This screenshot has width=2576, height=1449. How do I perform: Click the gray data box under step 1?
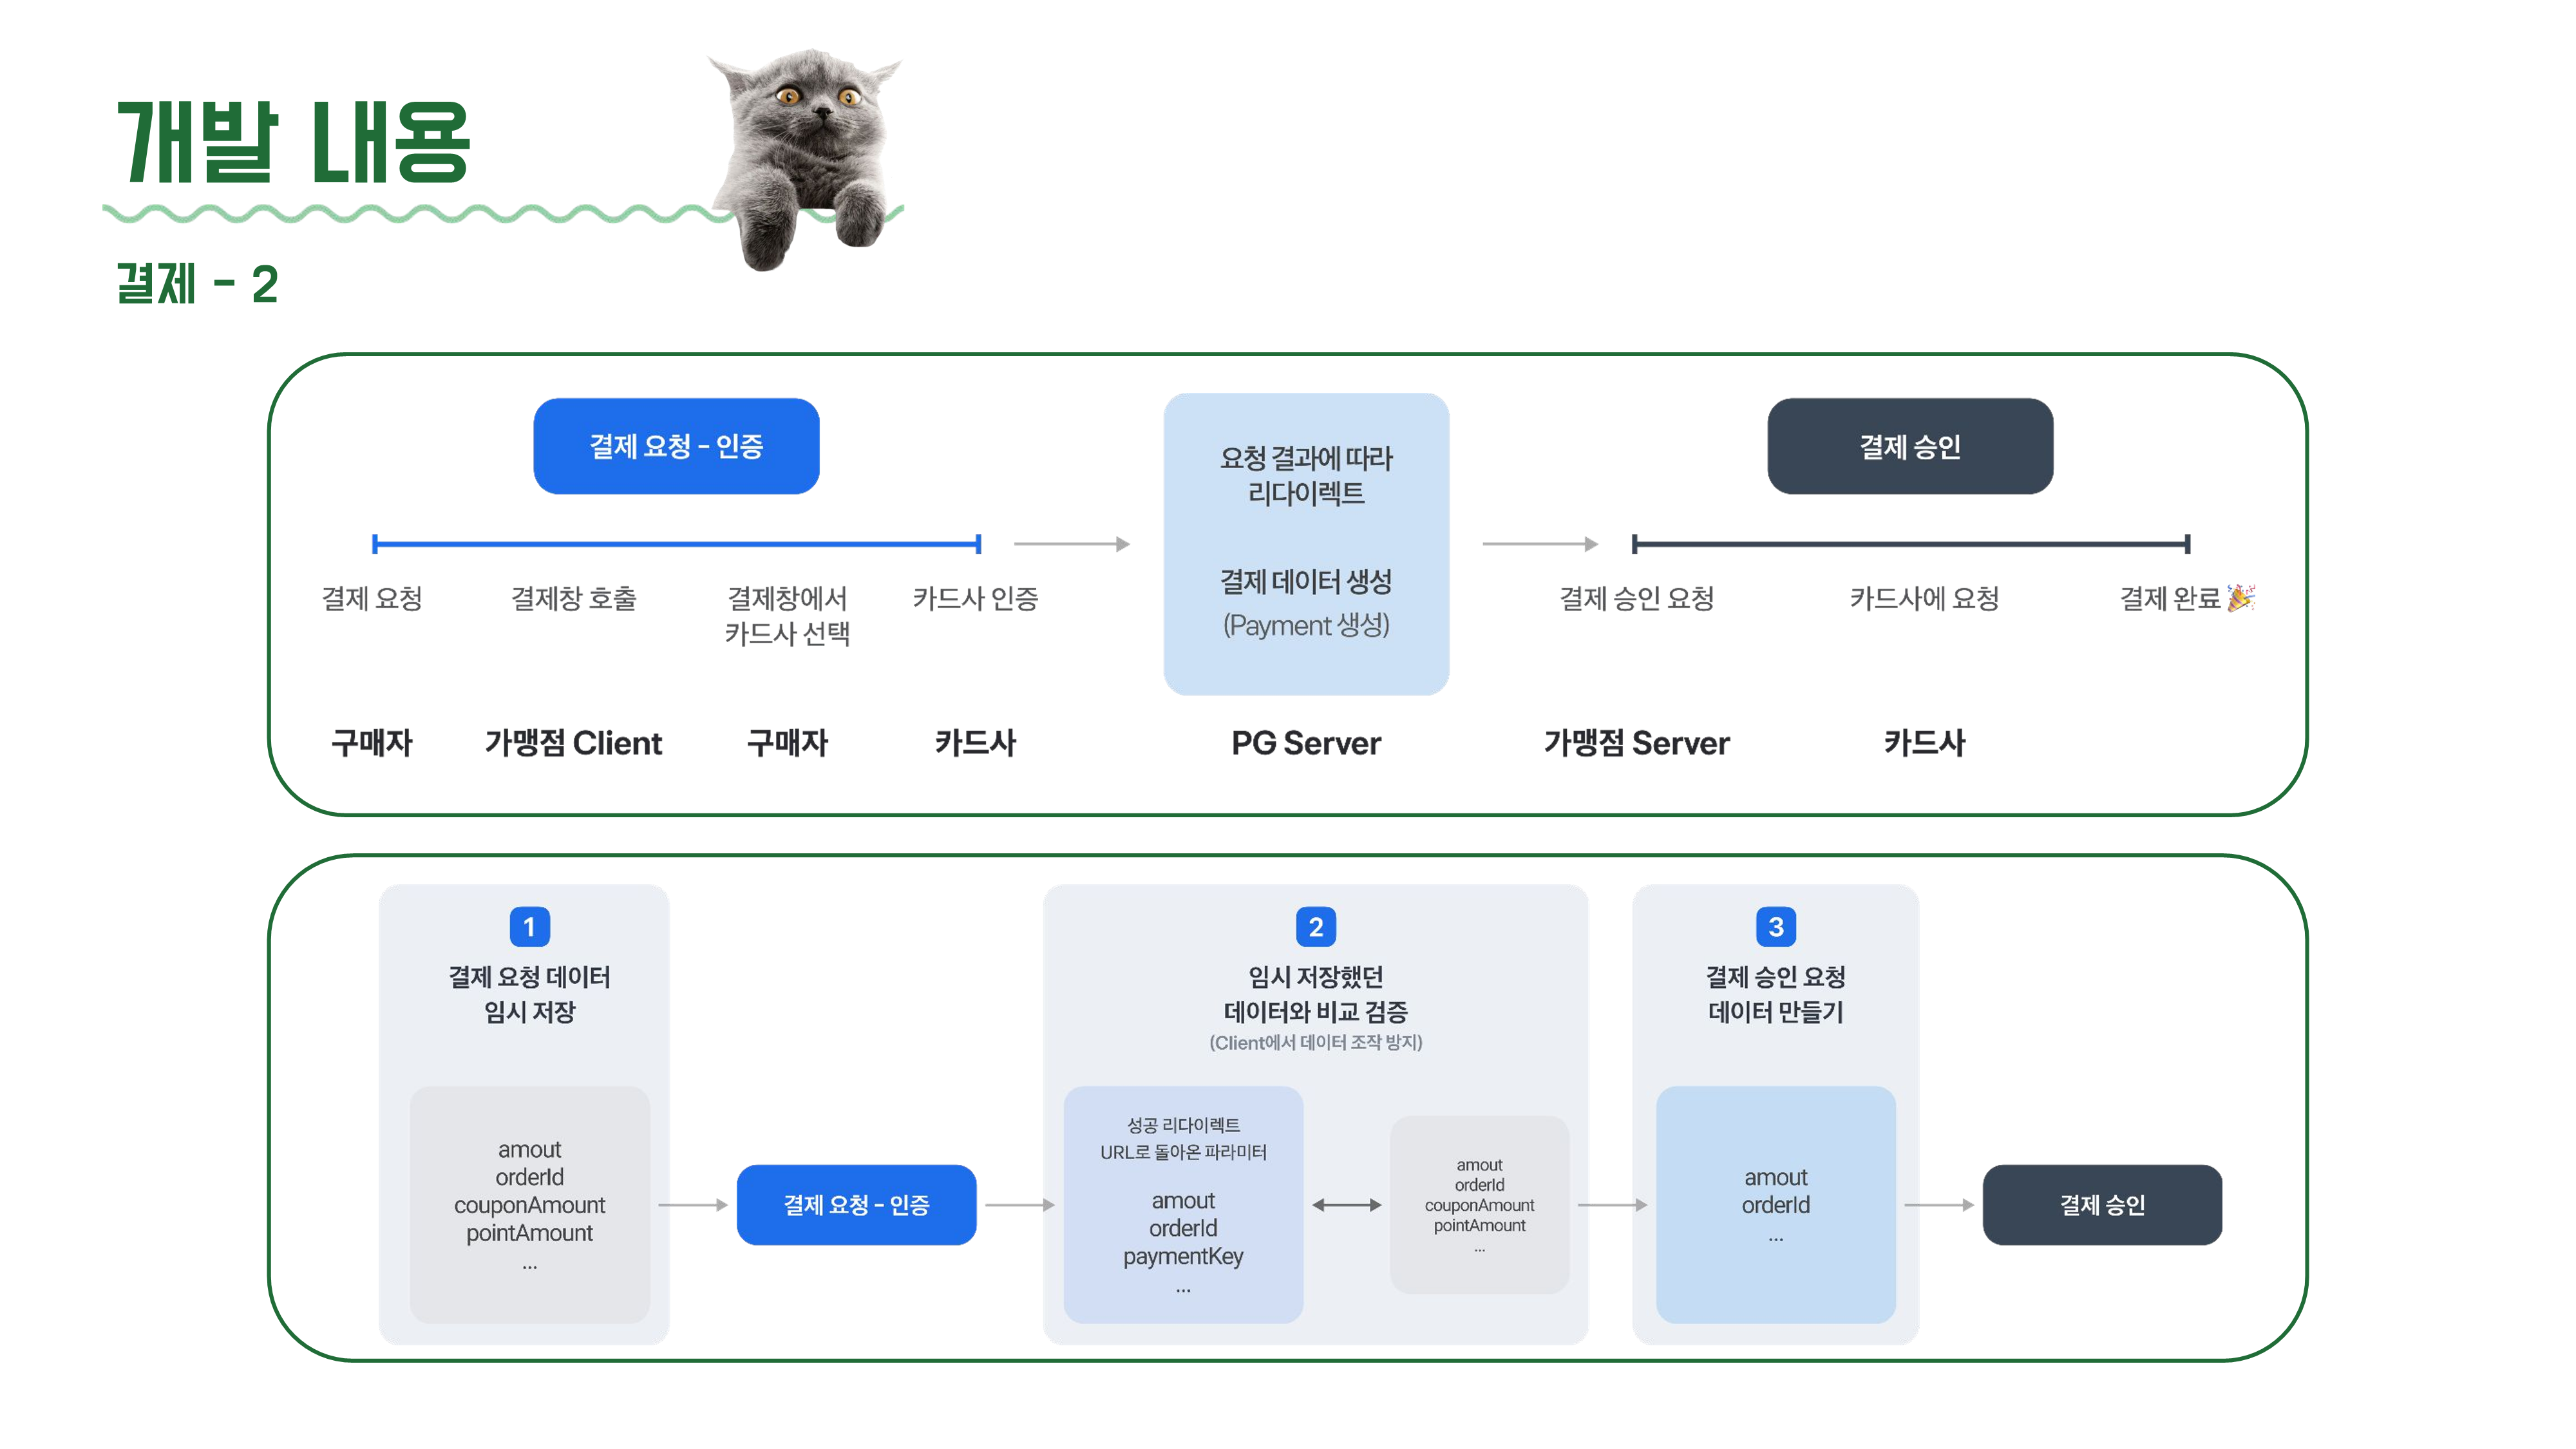click(529, 1205)
